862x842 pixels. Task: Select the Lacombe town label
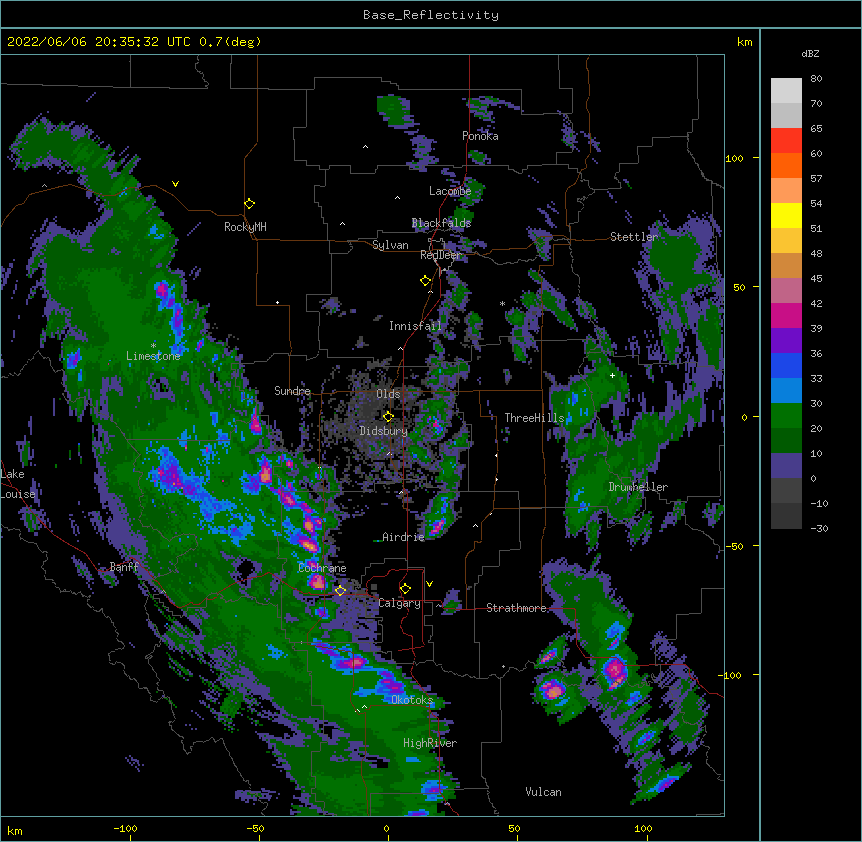click(x=450, y=191)
